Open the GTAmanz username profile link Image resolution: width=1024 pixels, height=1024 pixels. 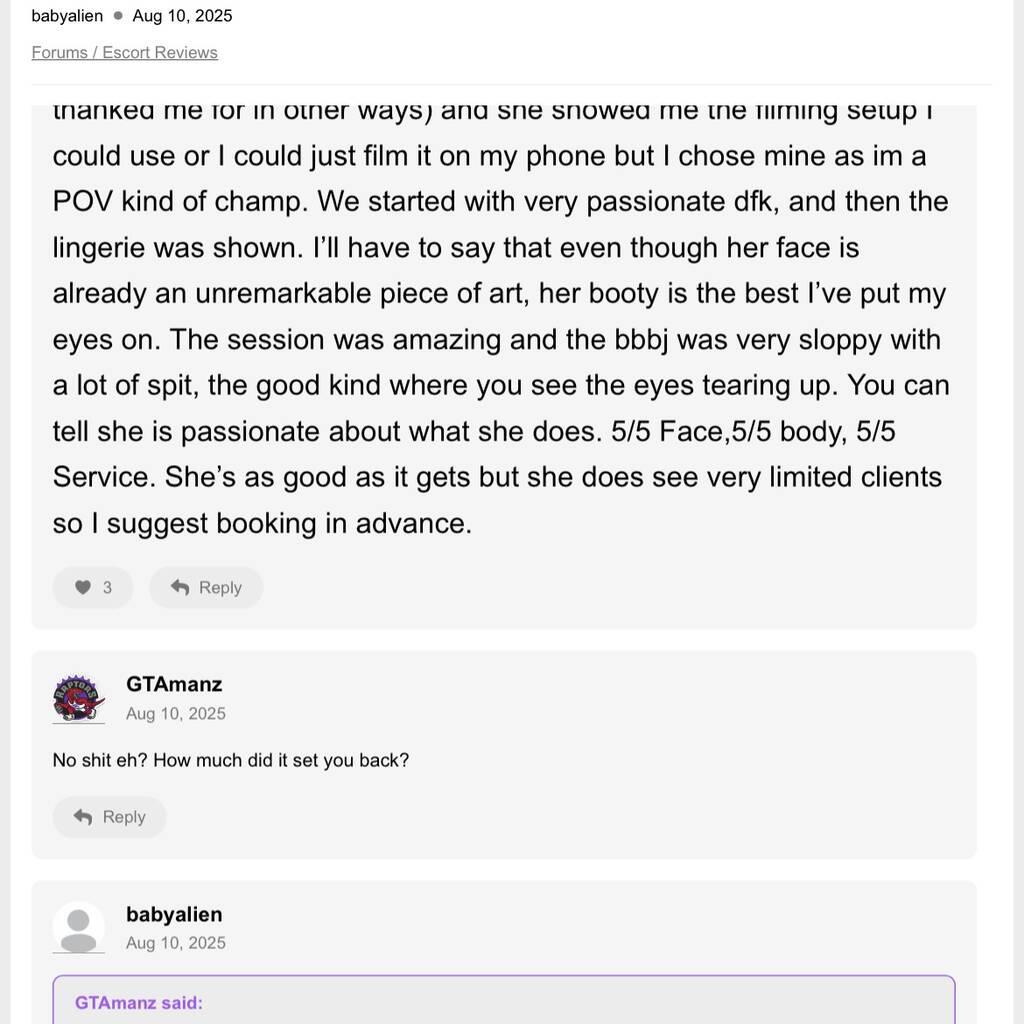pos(174,685)
